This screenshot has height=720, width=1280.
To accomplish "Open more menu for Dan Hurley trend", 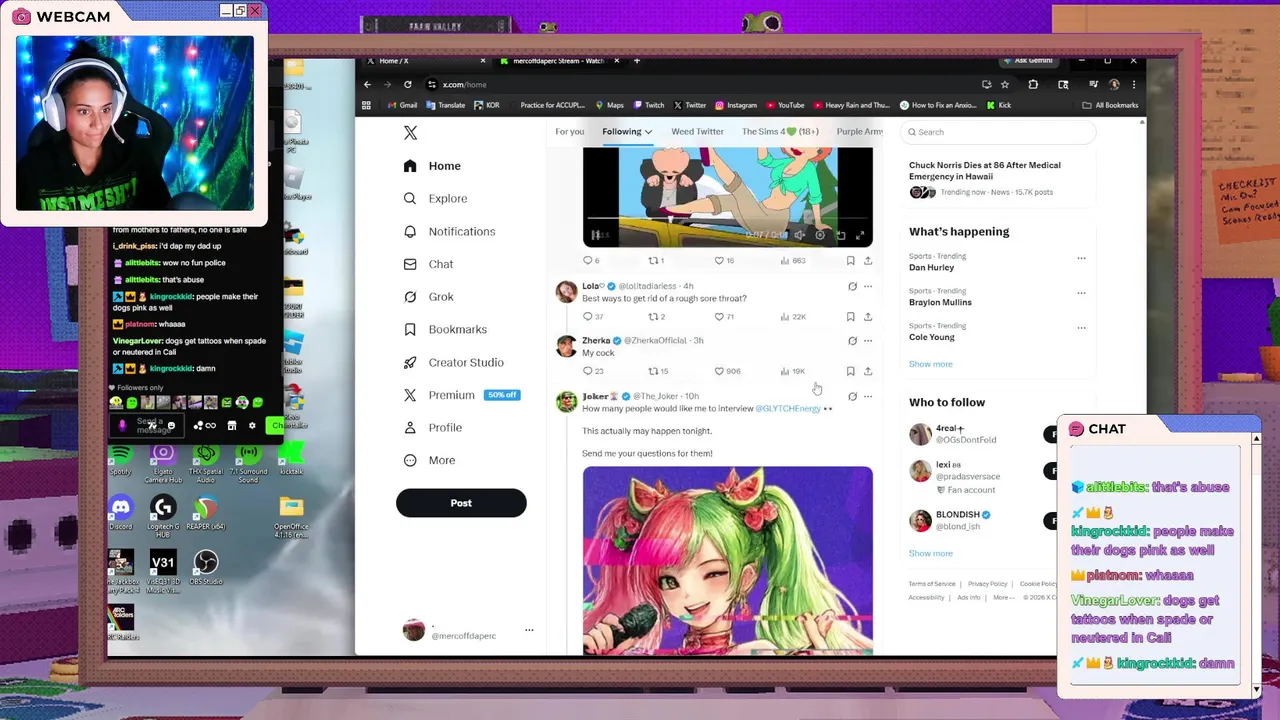I will click(1081, 258).
